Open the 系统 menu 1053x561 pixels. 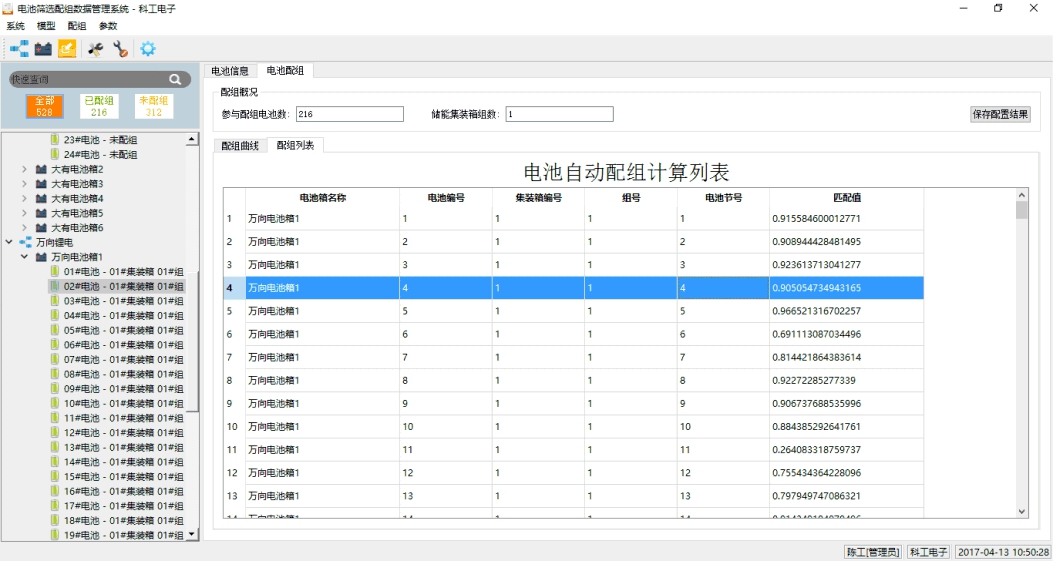click(x=15, y=26)
